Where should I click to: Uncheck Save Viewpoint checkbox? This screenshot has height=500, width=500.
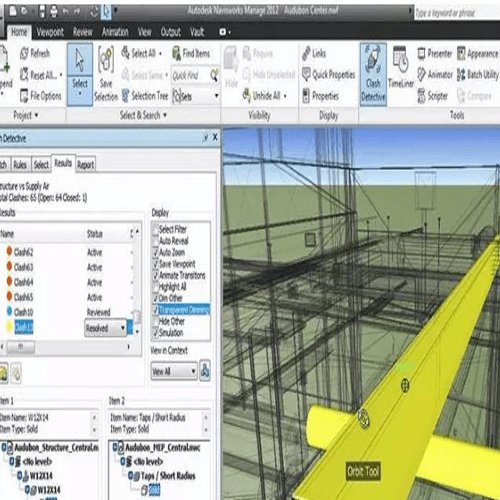click(x=155, y=264)
